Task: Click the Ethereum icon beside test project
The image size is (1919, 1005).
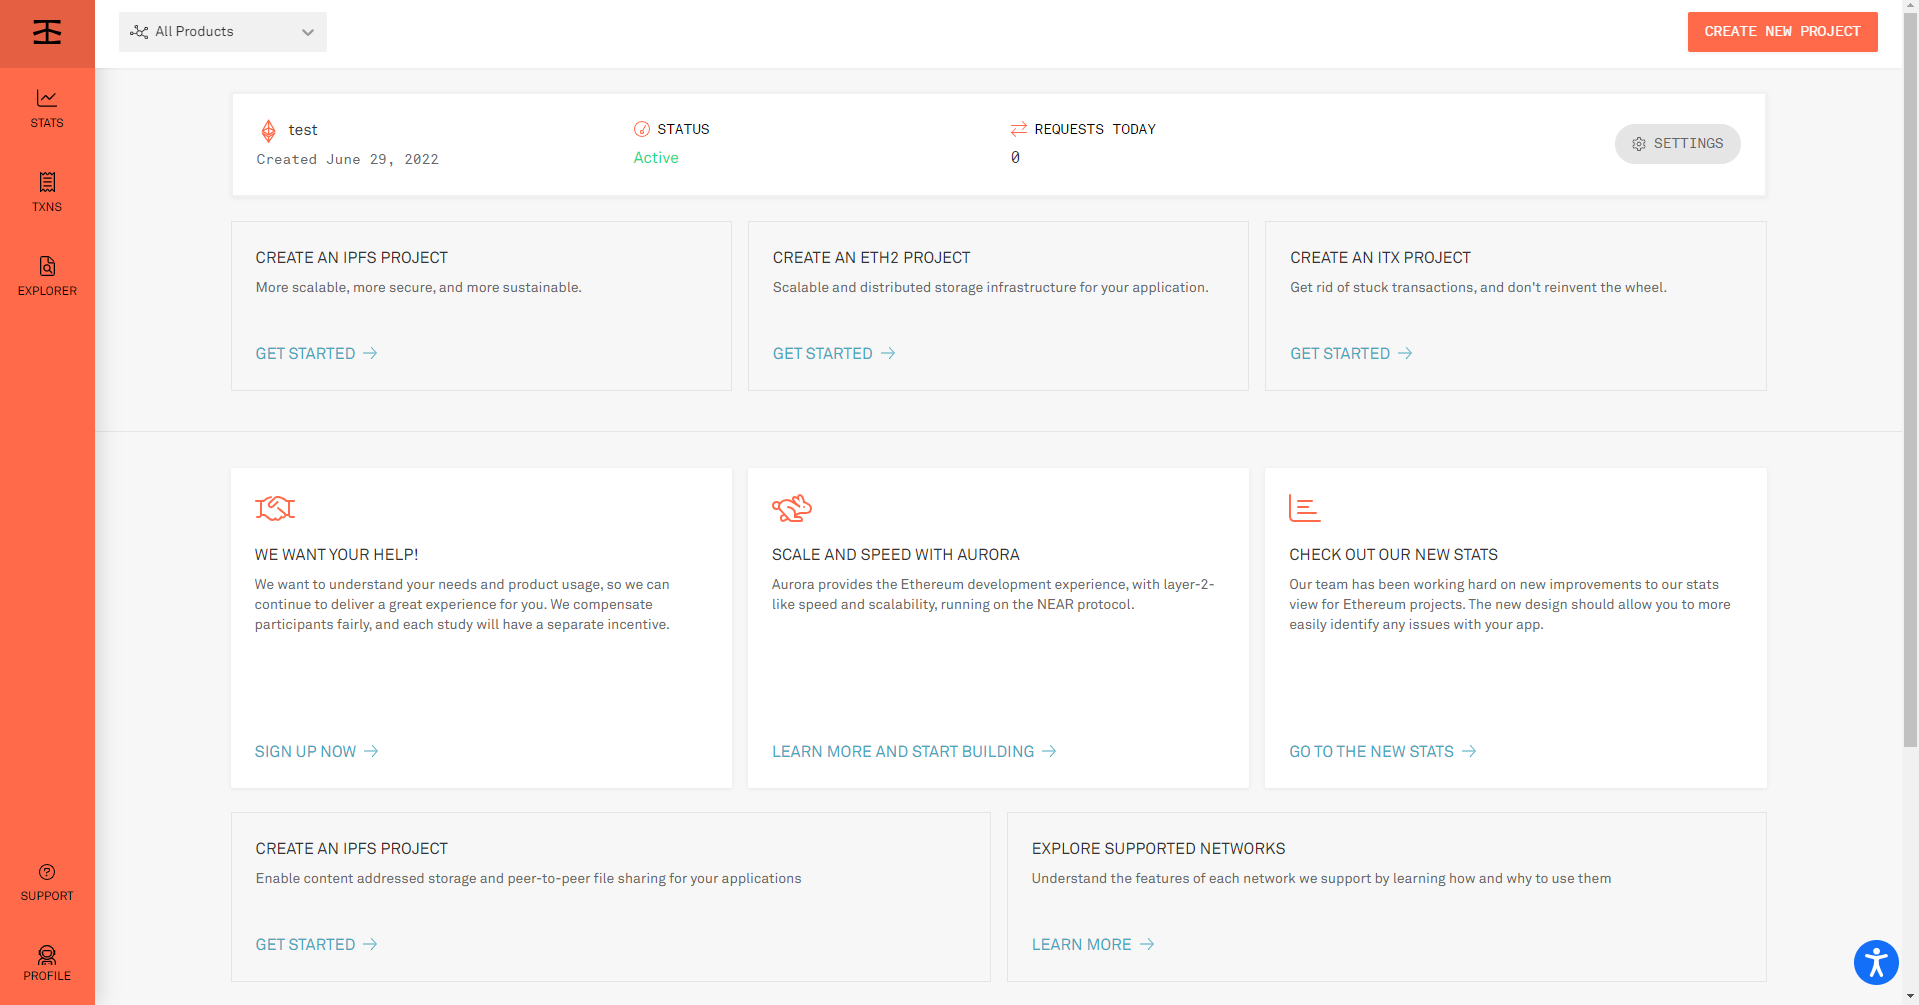Action: coord(268,131)
